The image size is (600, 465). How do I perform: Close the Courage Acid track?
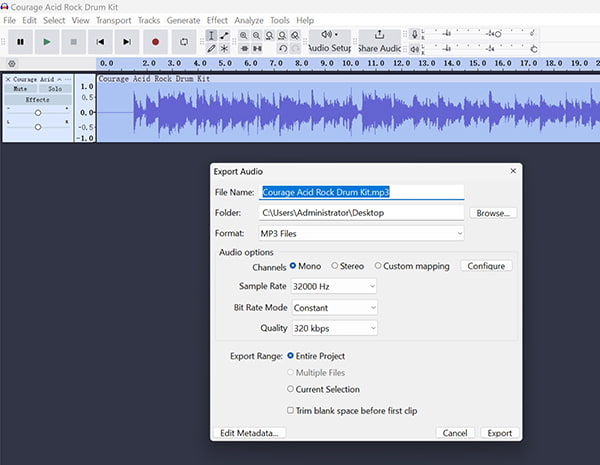coord(8,79)
